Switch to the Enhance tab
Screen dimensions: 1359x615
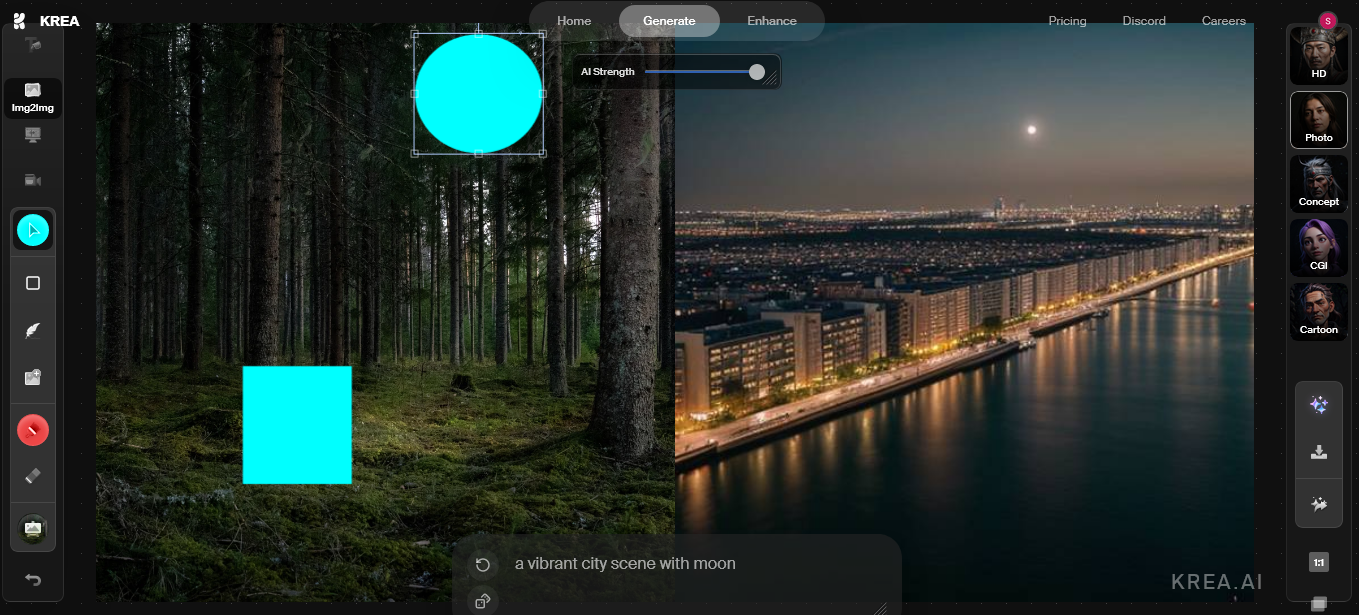pyautogui.click(x=772, y=21)
